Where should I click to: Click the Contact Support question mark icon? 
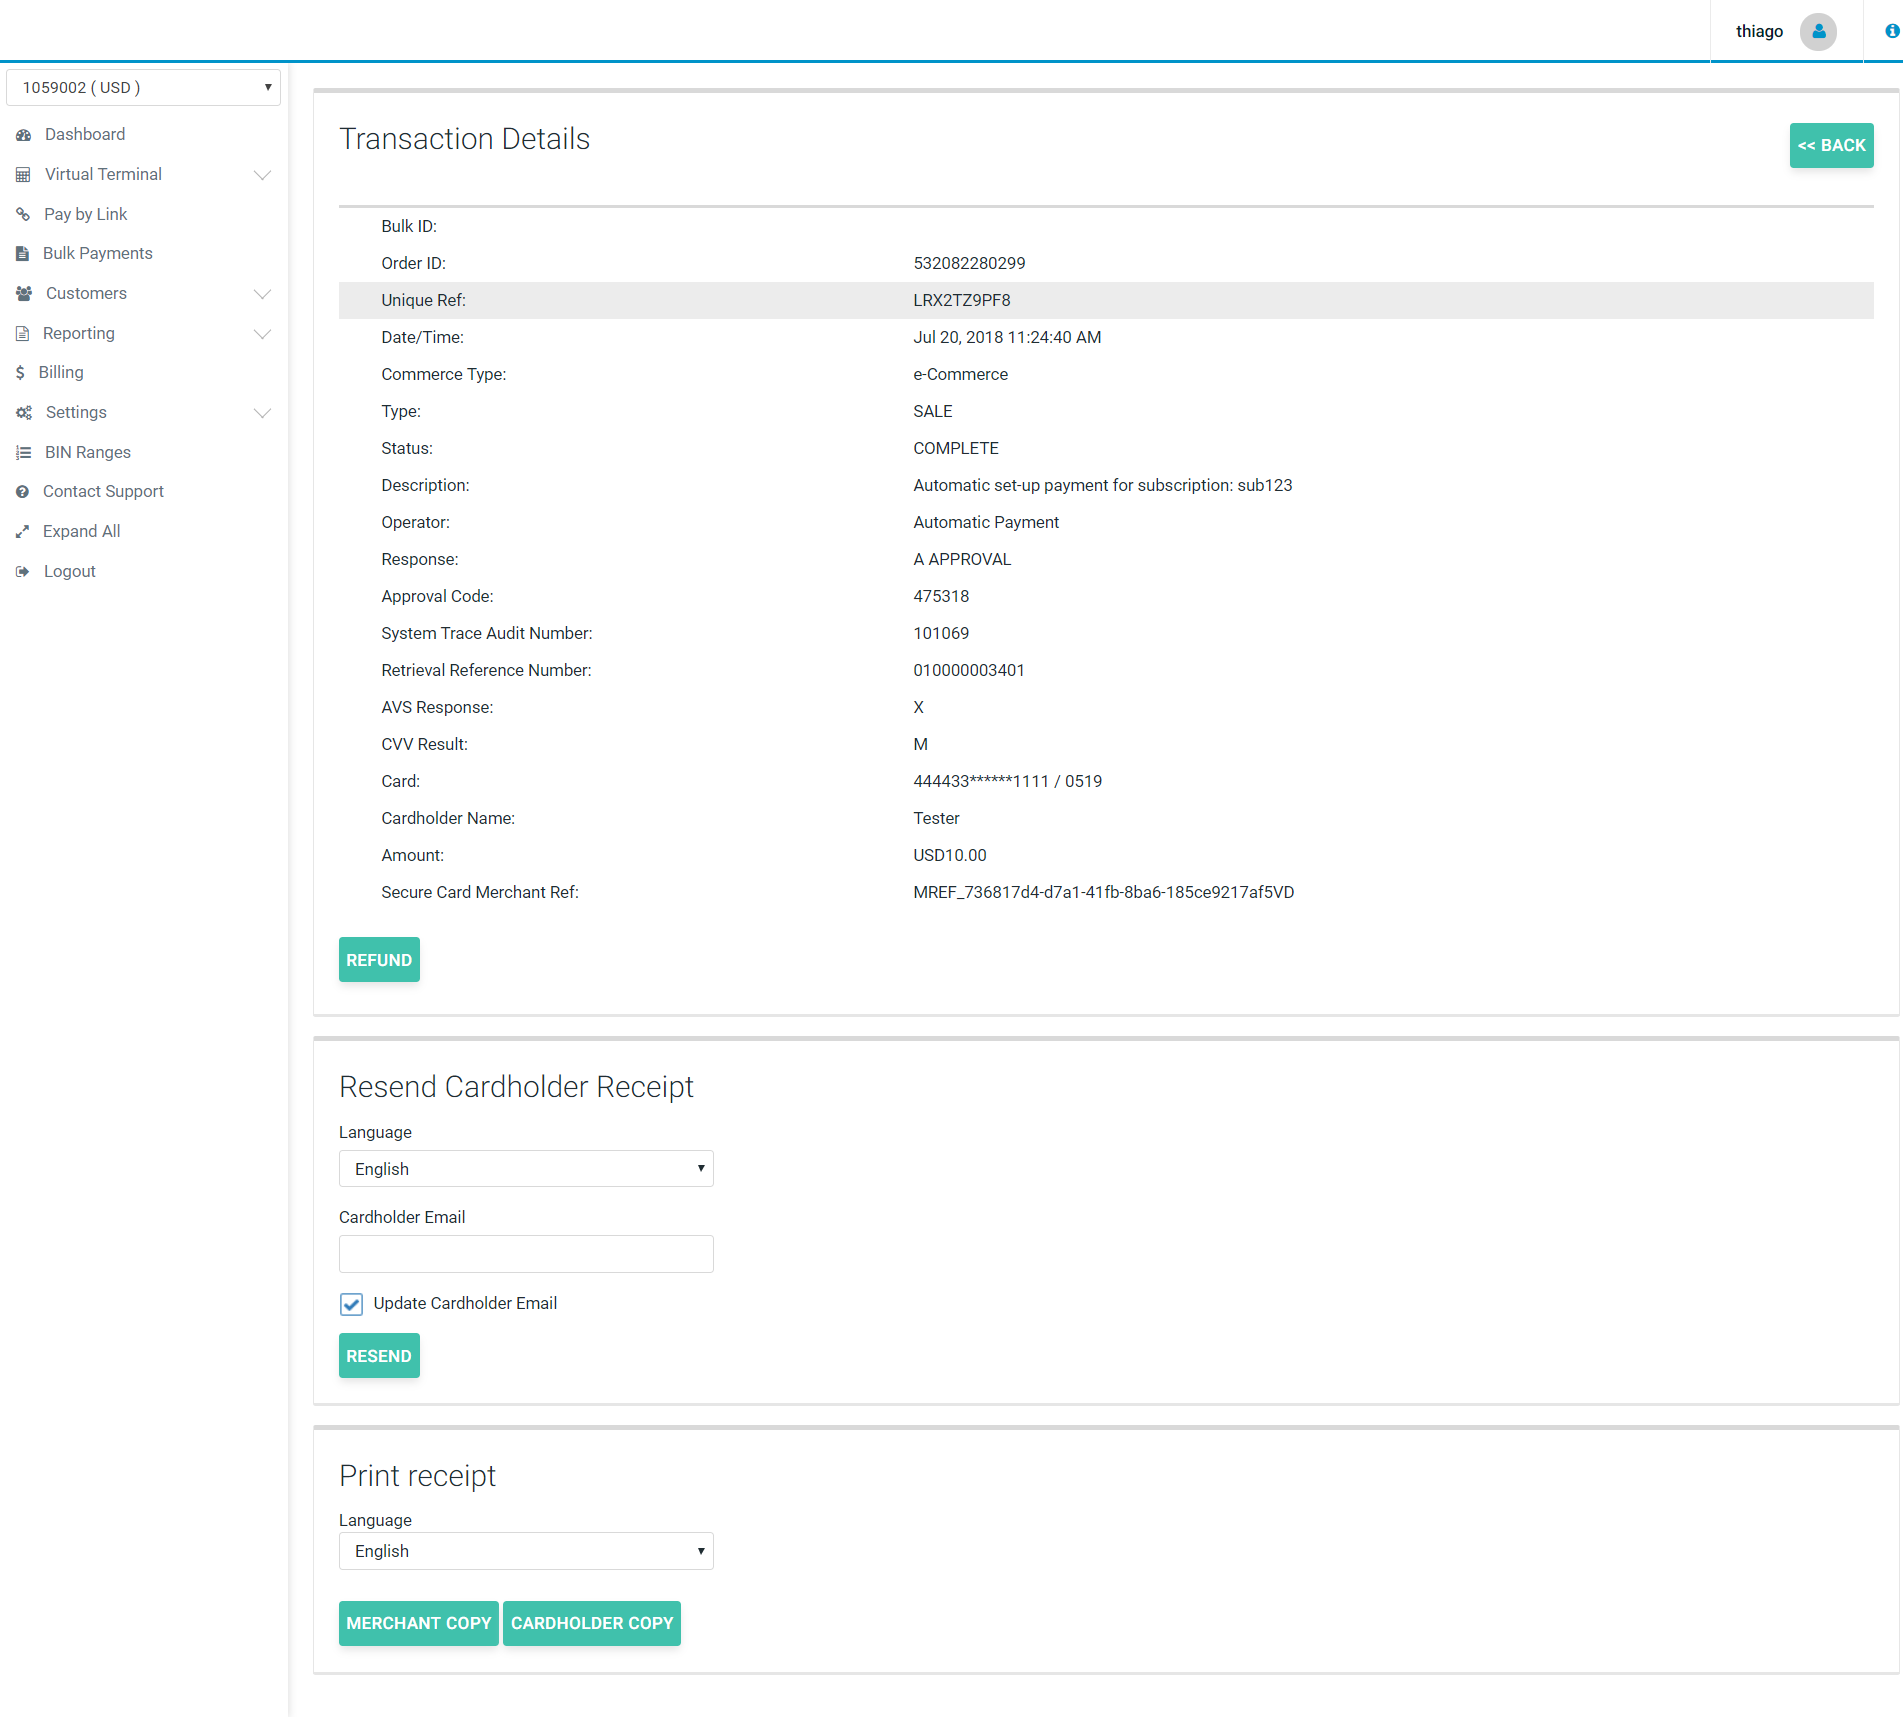point(23,492)
